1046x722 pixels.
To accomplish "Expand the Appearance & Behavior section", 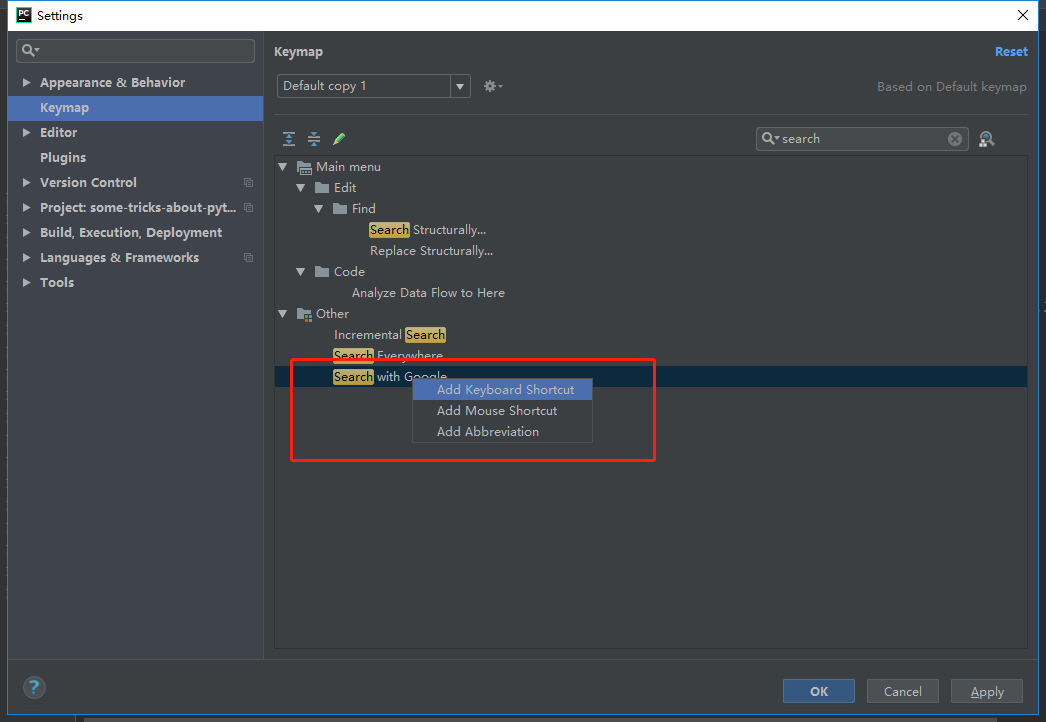I will 25,82.
